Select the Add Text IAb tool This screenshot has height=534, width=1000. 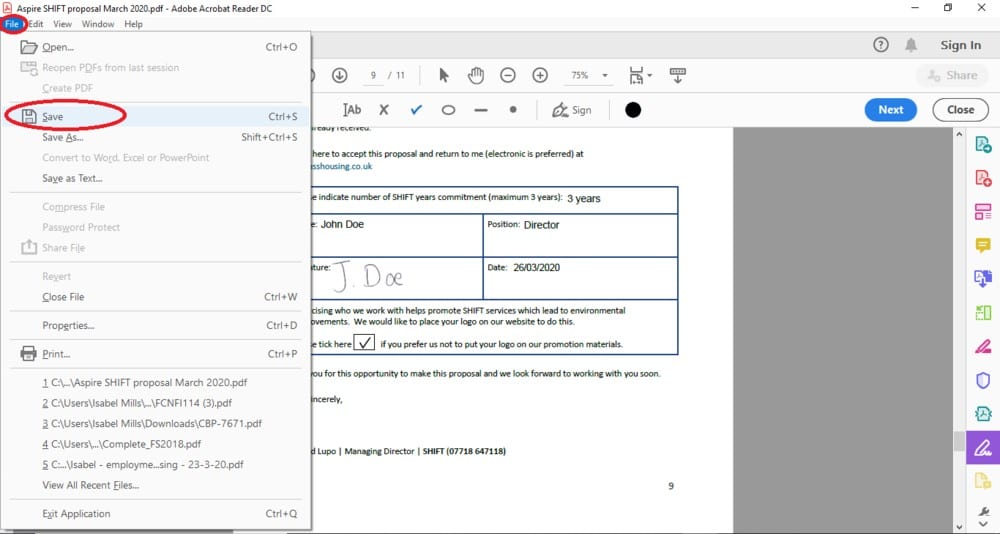click(352, 110)
